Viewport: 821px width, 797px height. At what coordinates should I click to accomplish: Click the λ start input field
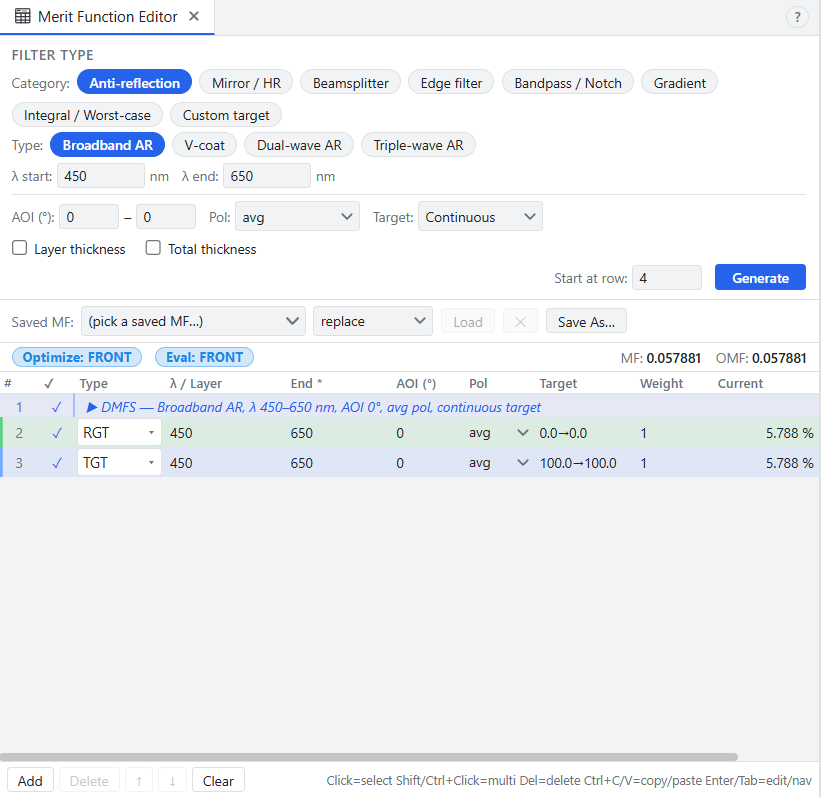(x=101, y=175)
